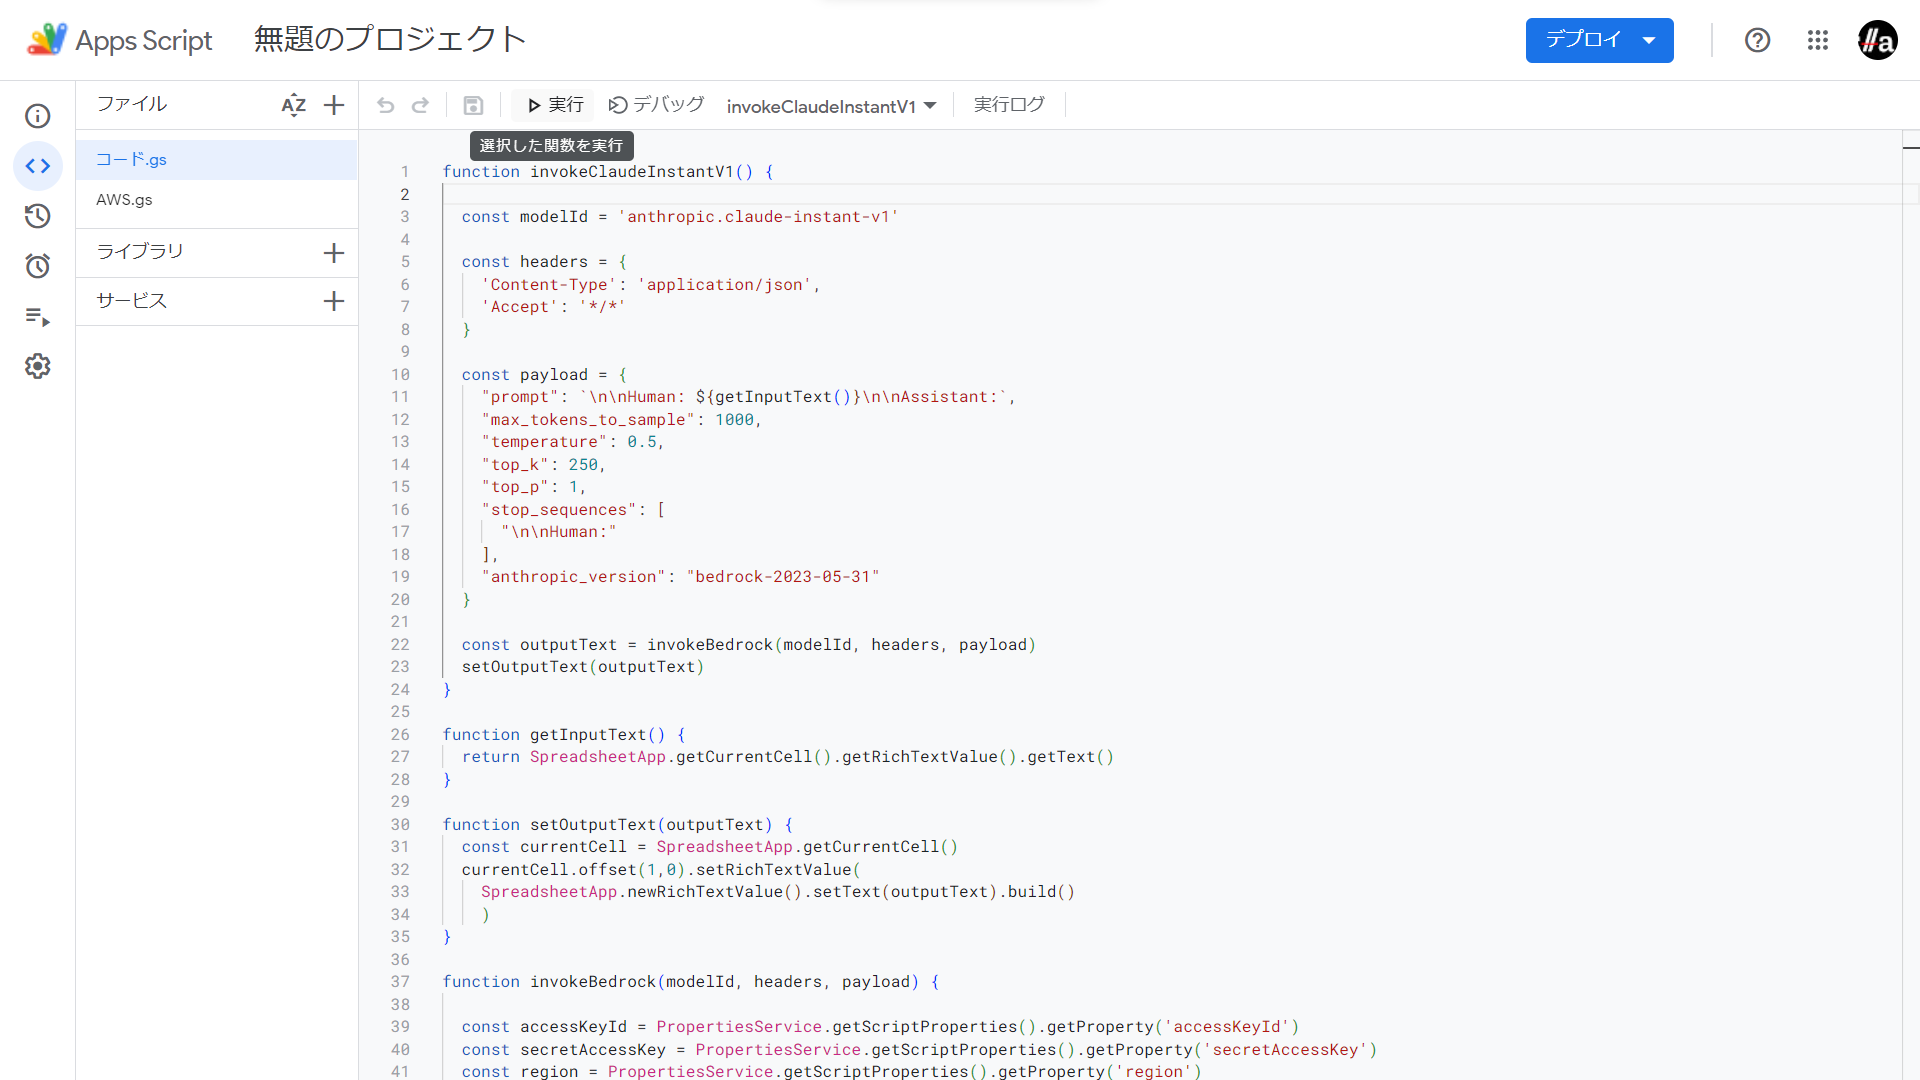Click the undo arrow in toolbar
1920x1080 pixels.
point(386,105)
